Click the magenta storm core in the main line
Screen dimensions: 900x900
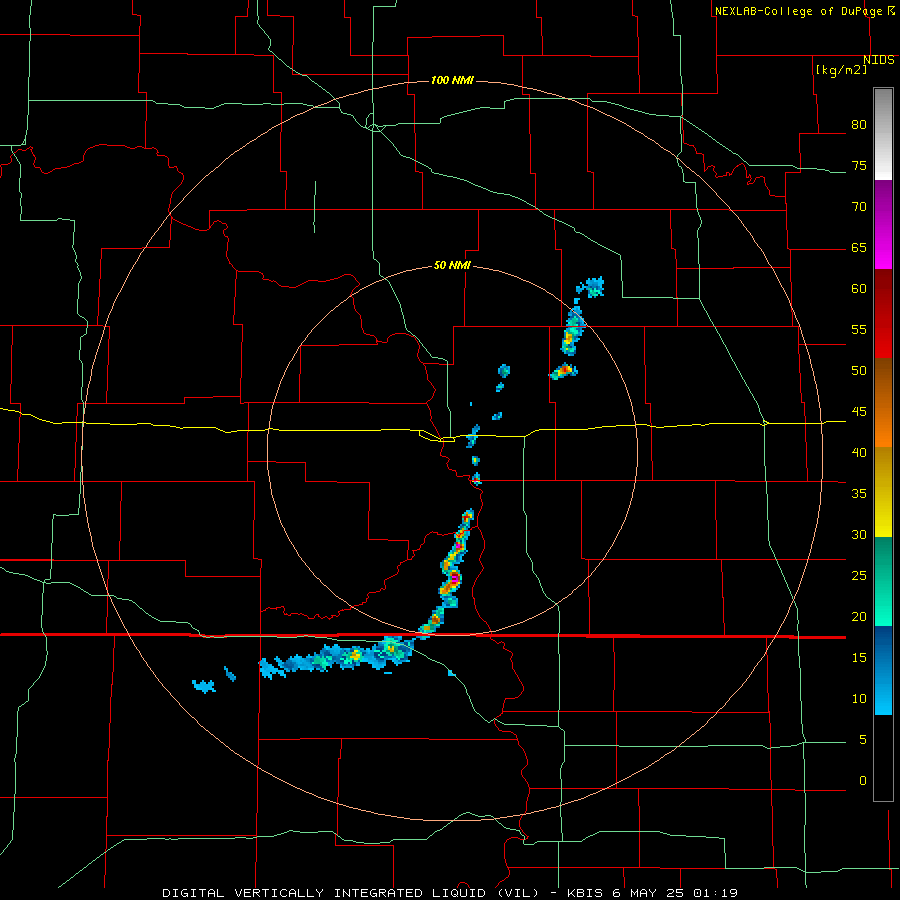coord(454,578)
